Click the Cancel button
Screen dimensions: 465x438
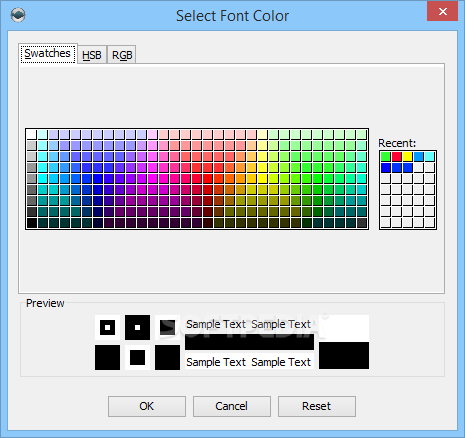[232, 406]
